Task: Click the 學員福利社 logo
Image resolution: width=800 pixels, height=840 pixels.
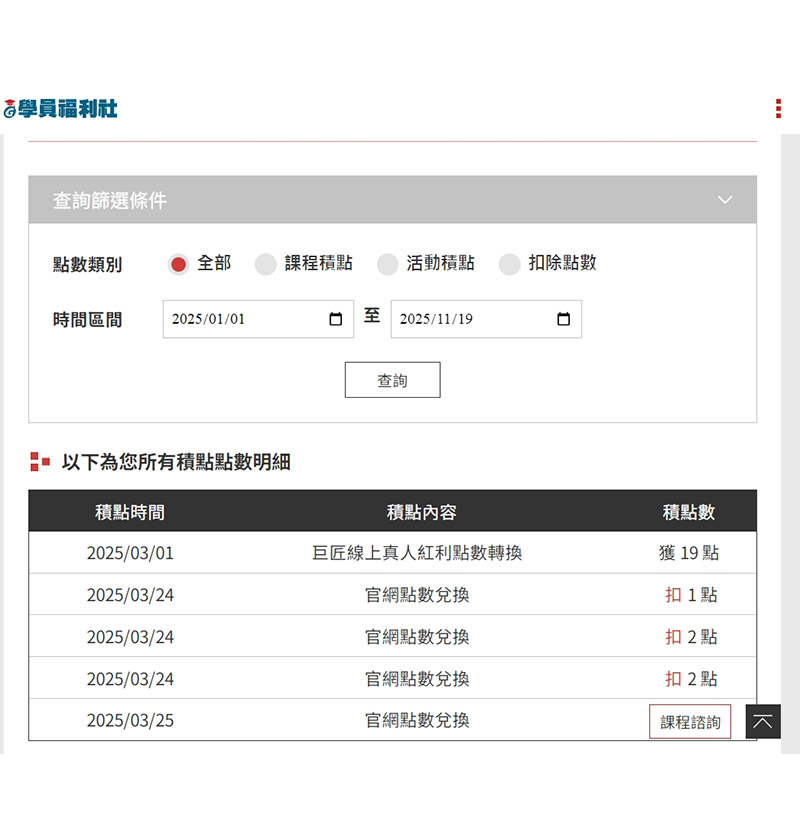Action: click(x=60, y=109)
